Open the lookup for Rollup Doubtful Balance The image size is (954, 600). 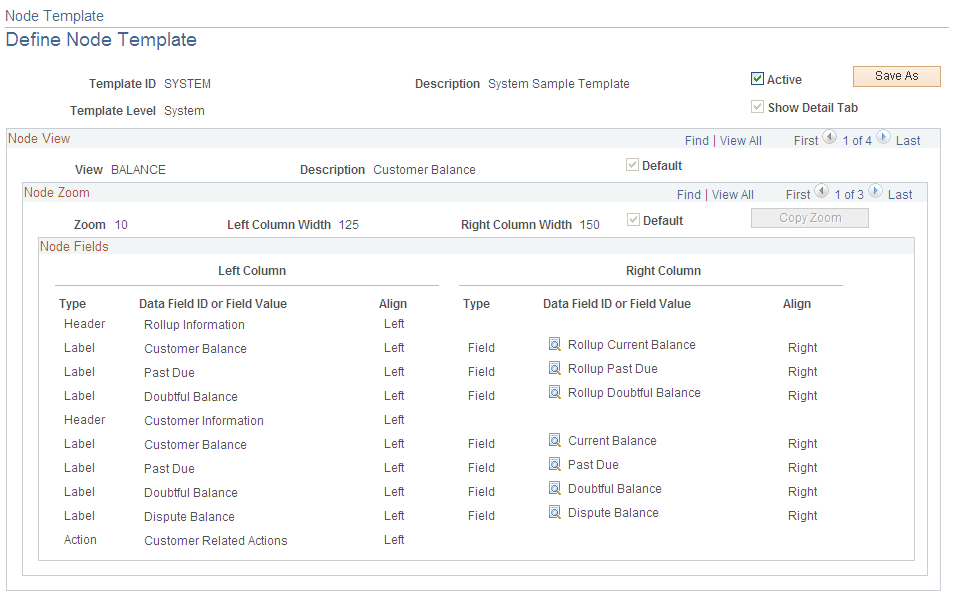[x=555, y=392]
